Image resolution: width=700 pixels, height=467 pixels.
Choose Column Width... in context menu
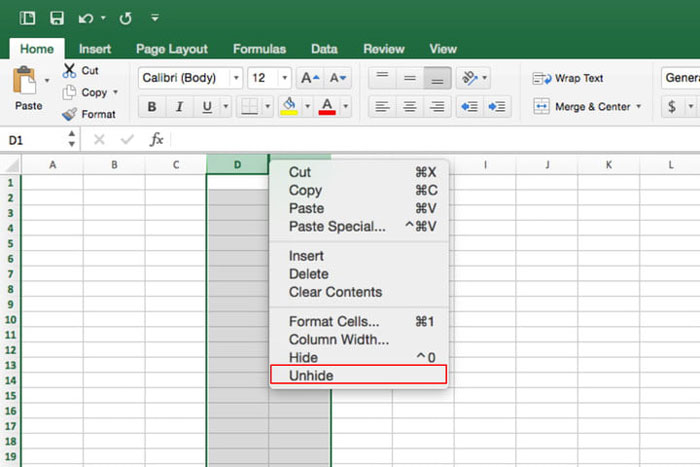(x=359, y=339)
